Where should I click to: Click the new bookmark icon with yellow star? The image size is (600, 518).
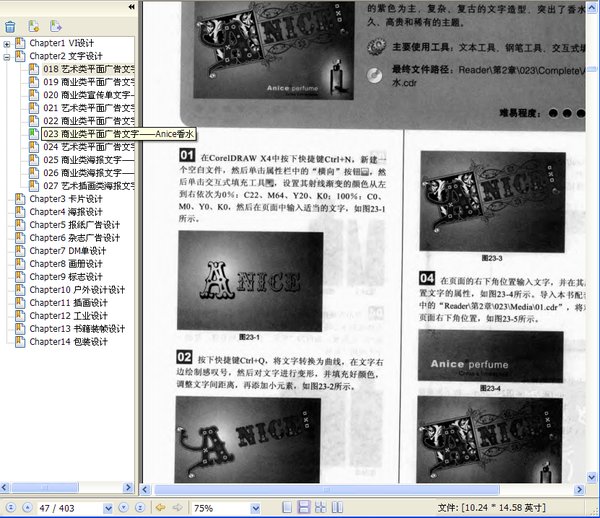pyautogui.click(x=34, y=26)
